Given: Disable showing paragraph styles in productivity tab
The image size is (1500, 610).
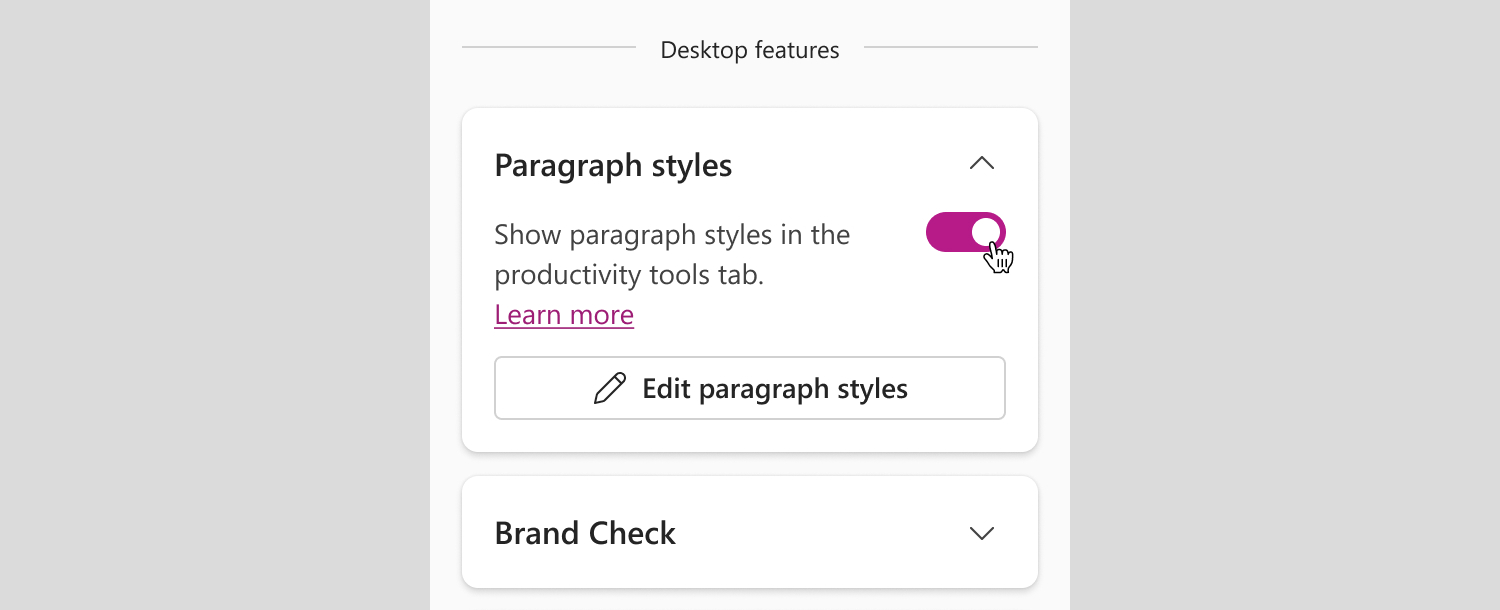Looking at the screenshot, I should click(966, 232).
